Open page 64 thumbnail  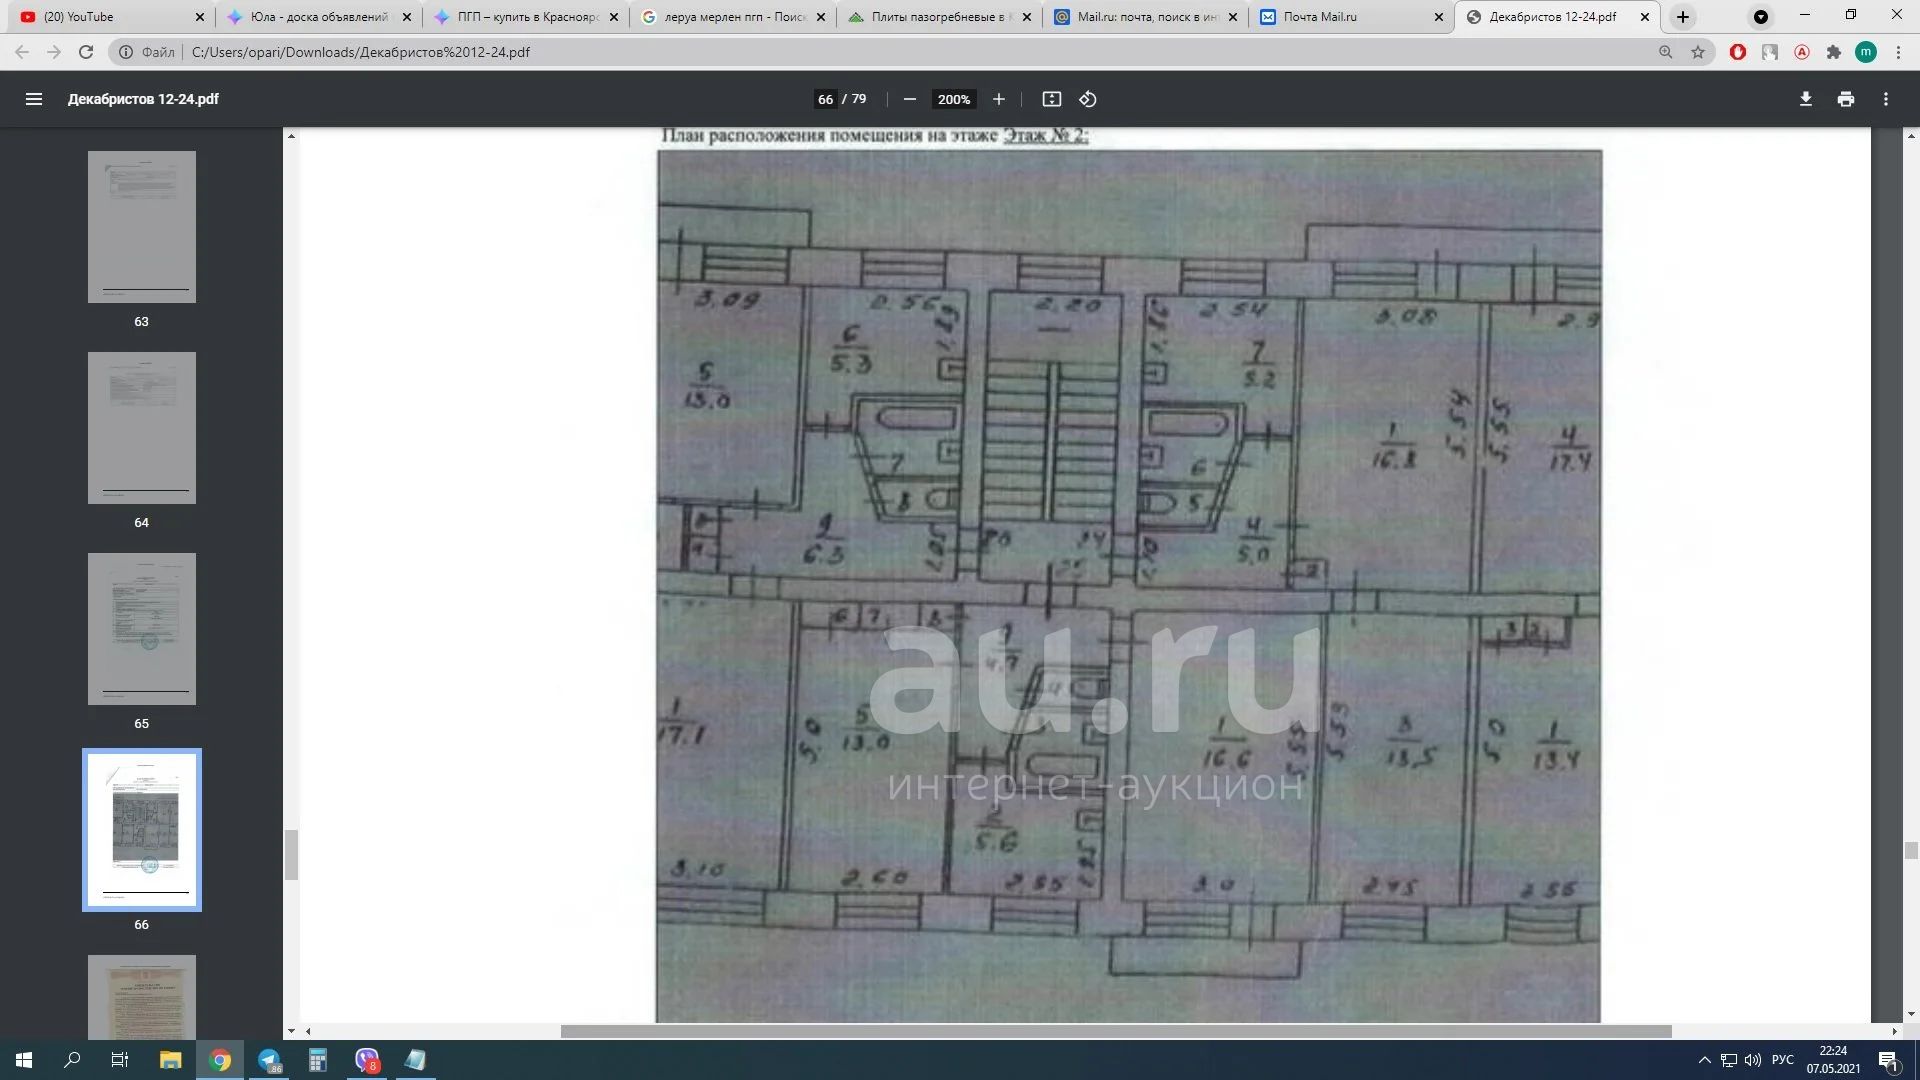(142, 428)
